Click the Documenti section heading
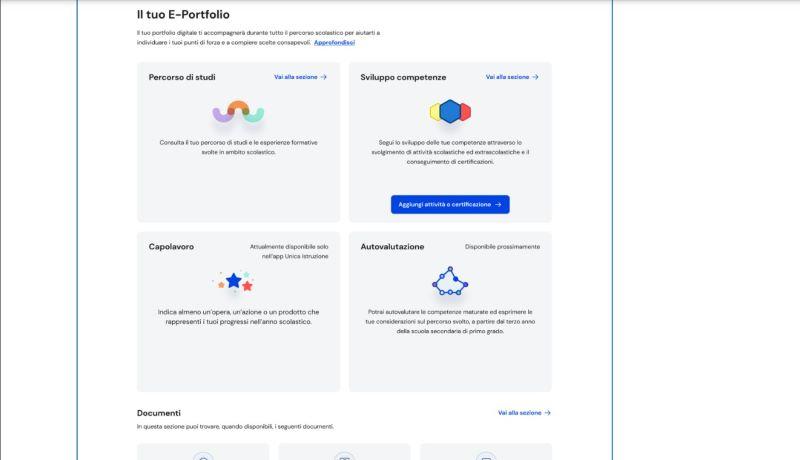The image size is (800, 460). coord(159,413)
